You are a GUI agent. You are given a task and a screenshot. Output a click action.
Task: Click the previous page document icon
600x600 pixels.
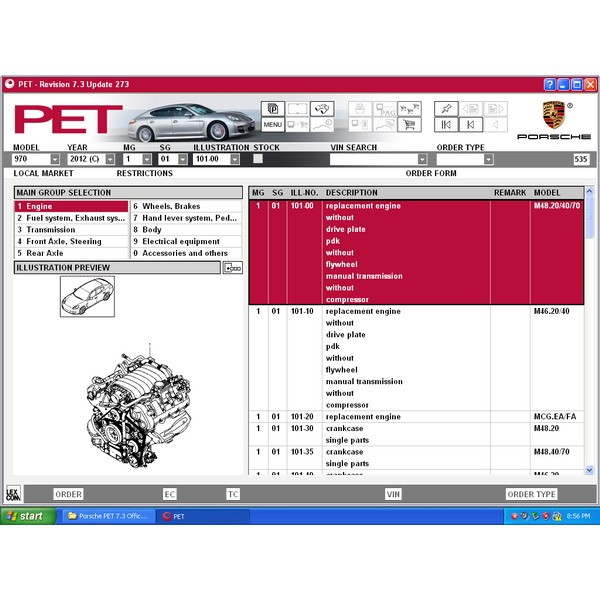[x=470, y=109]
